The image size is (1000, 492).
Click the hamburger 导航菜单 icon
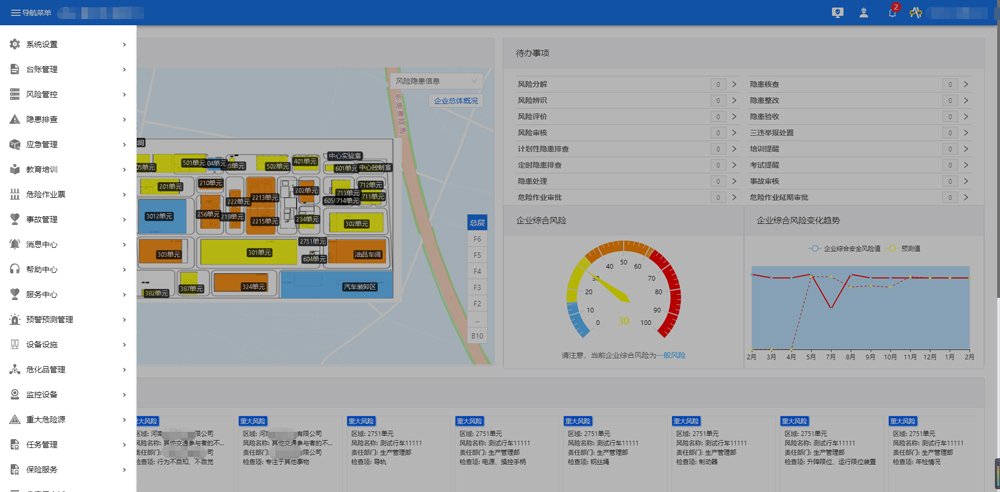click(x=15, y=13)
